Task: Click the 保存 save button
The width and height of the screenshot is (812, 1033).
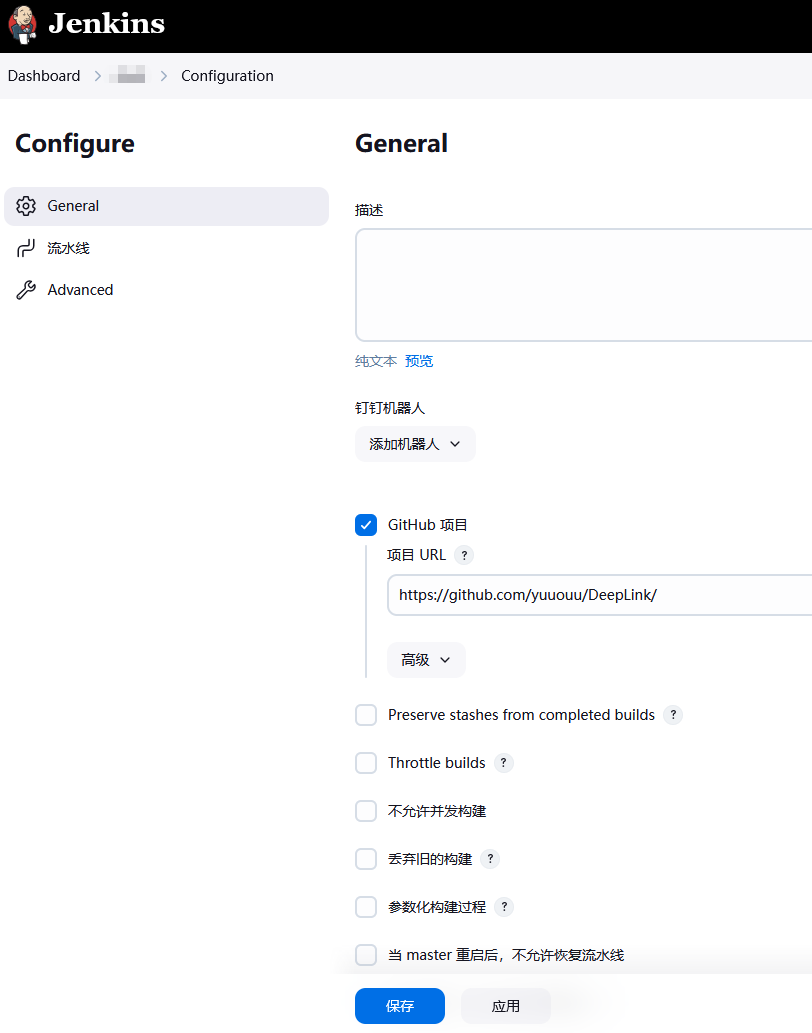Action: point(400,1006)
